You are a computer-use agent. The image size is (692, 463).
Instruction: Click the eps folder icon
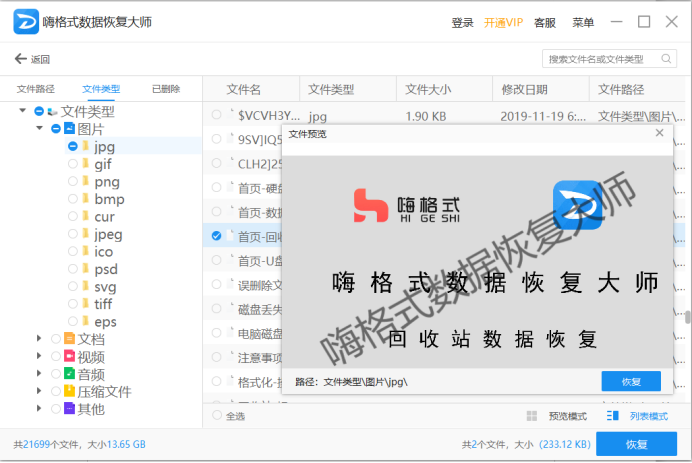tap(86, 321)
